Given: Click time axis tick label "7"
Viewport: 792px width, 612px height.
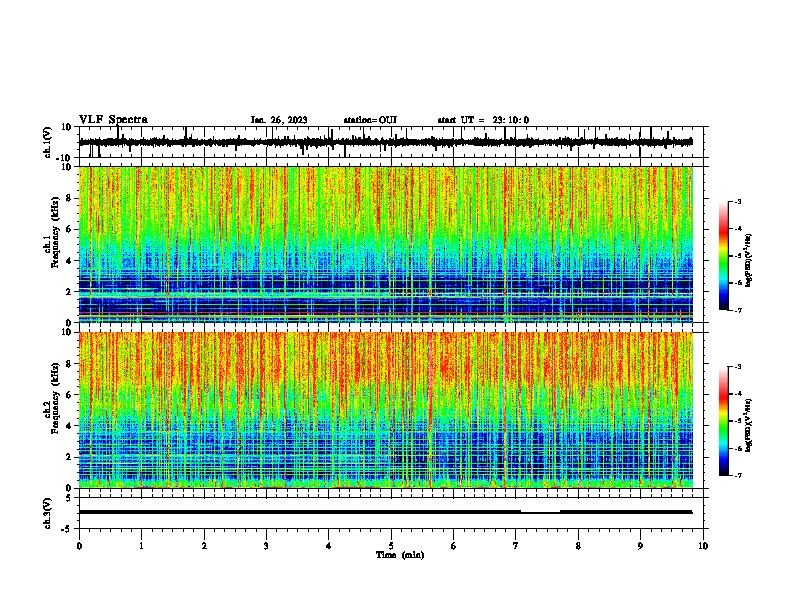Looking at the screenshot, I should 516,546.
